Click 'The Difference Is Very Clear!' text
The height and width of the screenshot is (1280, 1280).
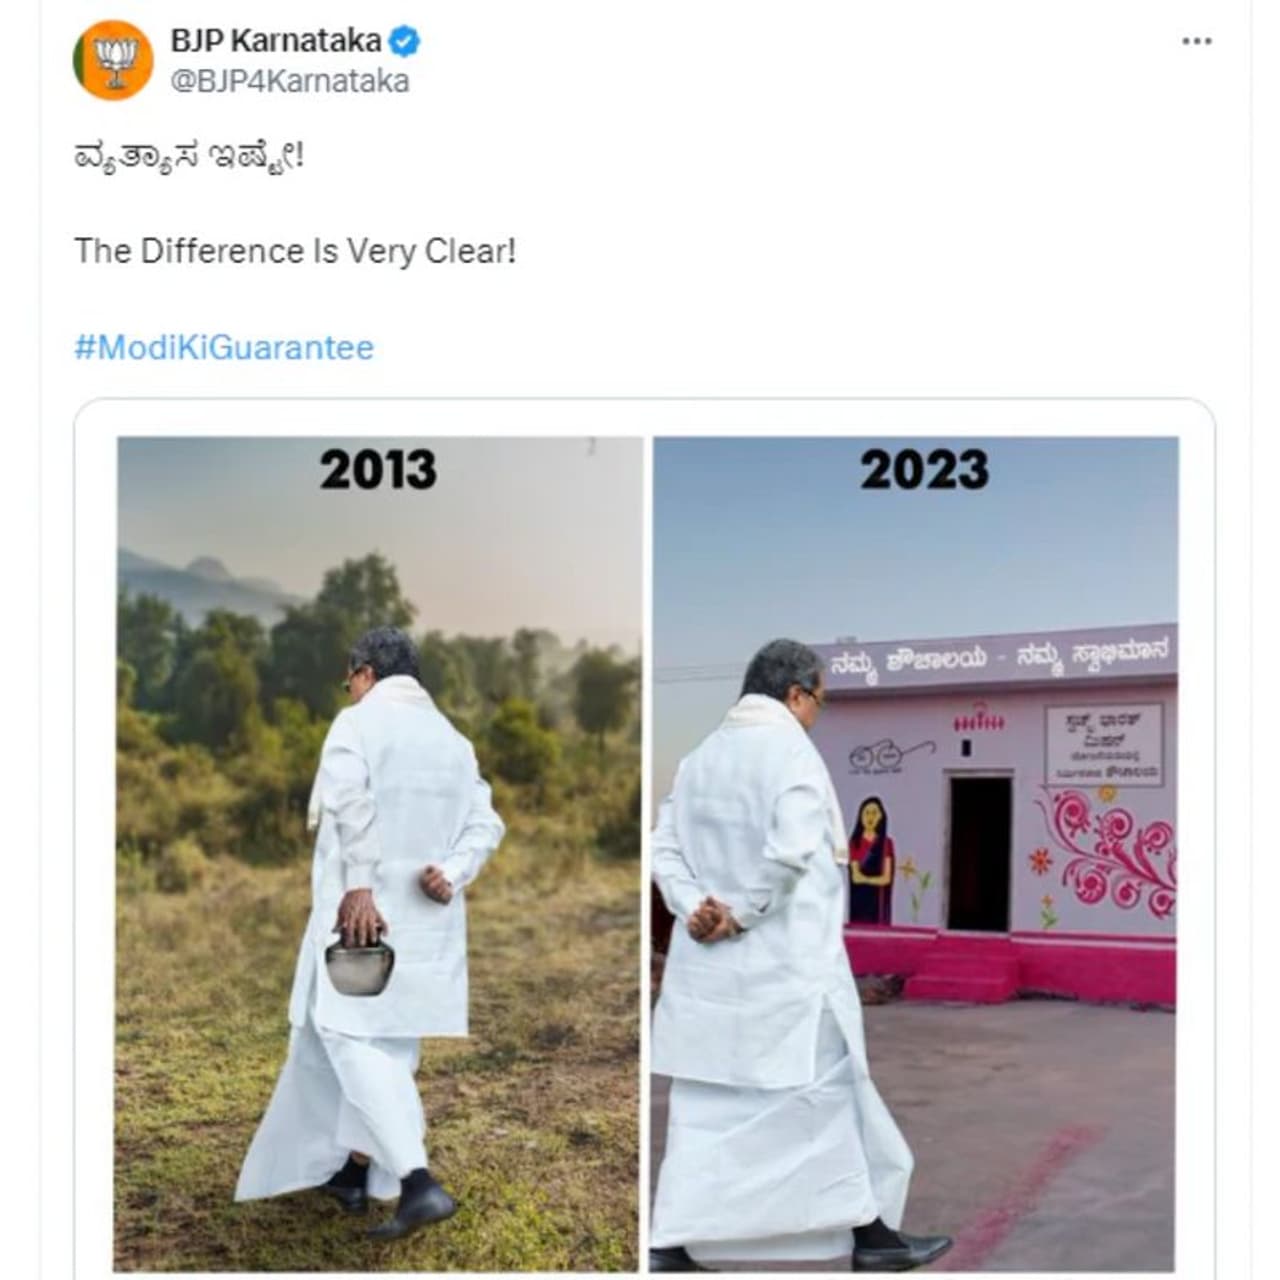pyautogui.click(x=295, y=250)
